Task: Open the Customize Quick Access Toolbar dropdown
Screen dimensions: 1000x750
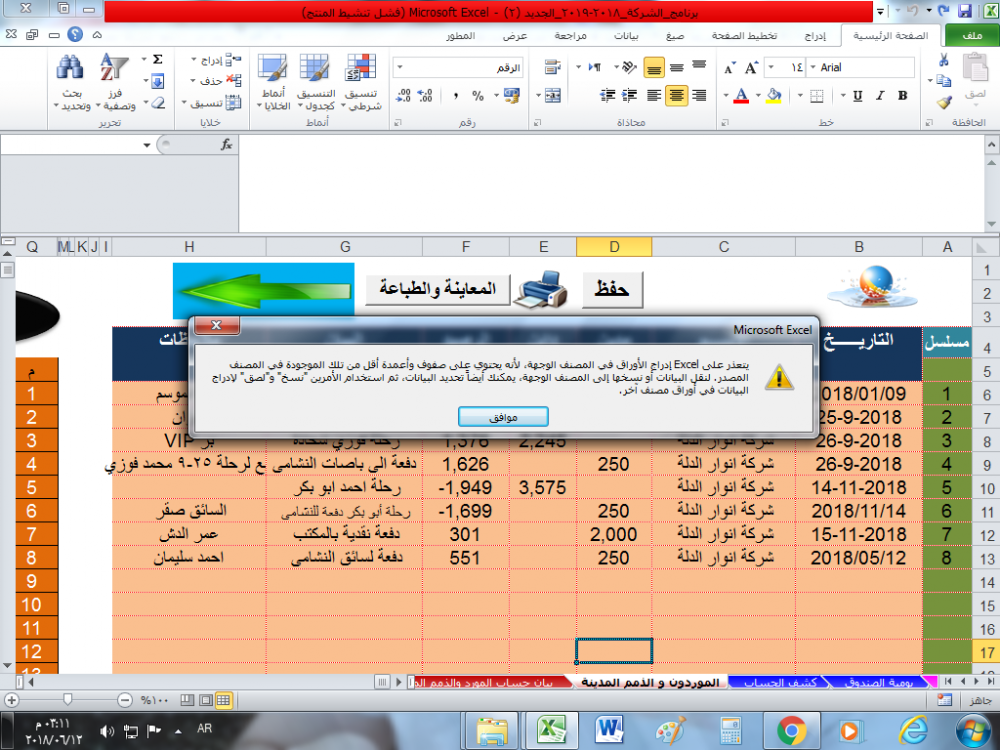Action: (881, 11)
